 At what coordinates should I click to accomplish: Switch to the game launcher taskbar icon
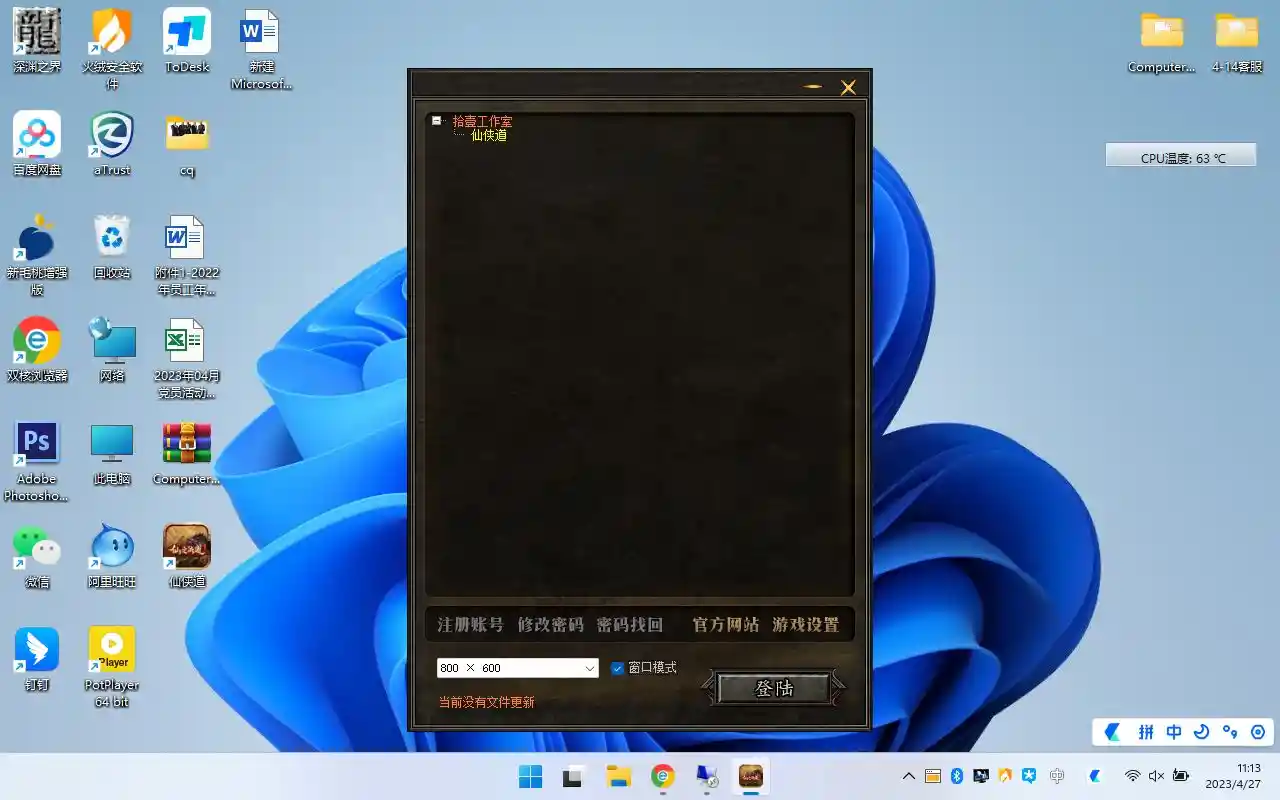pyautogui.click(x=750, y=776)
